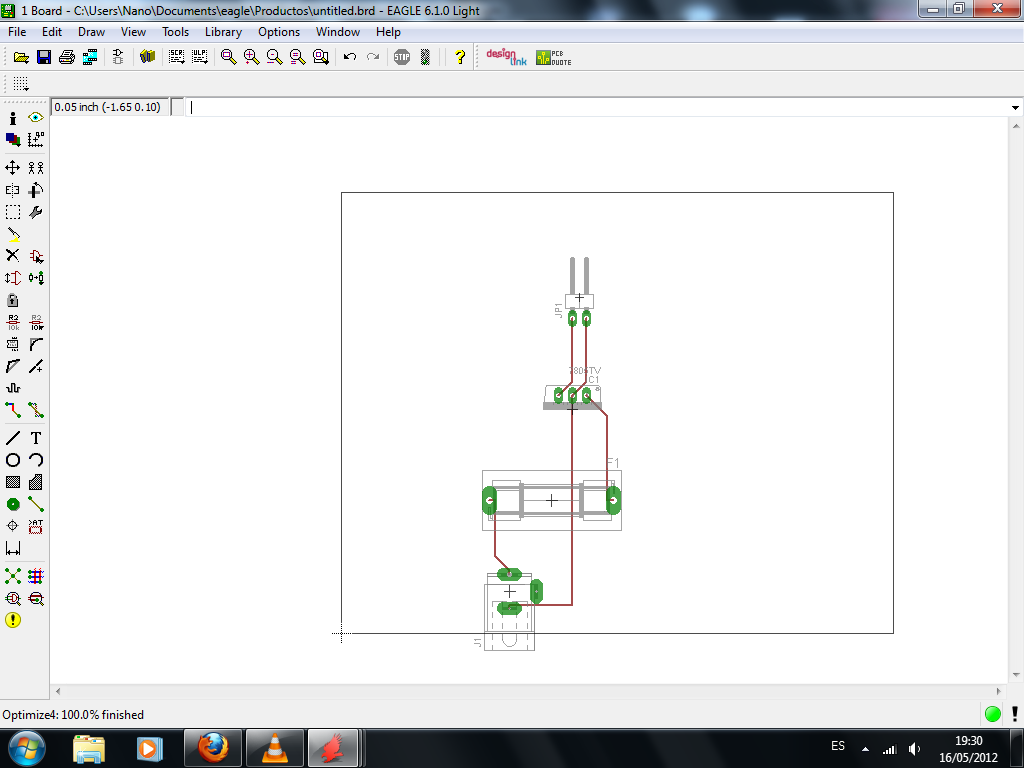Image resolution: width=1024 pixels, height=768 pixels.
Task: Undo the last action
Action: click(x=350, y=57)
